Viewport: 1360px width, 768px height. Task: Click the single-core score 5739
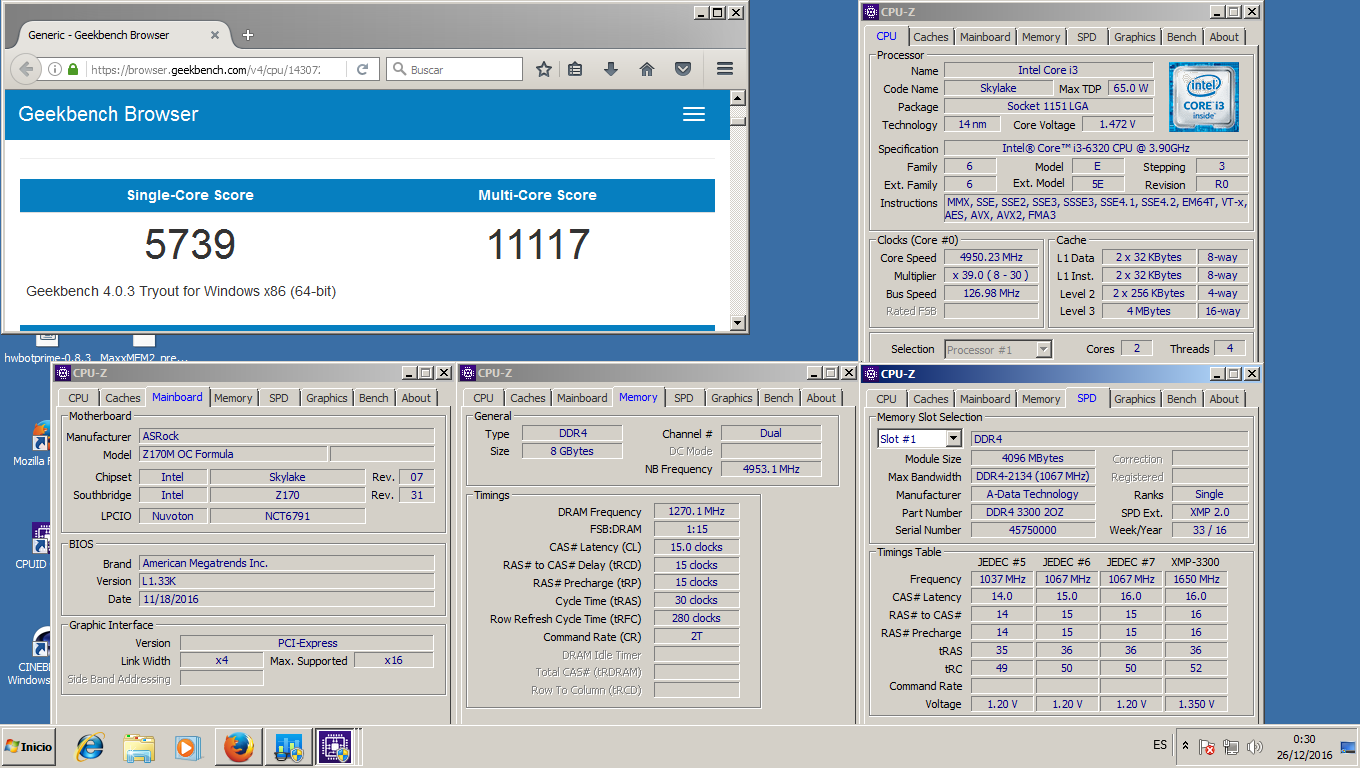[190, 245]
